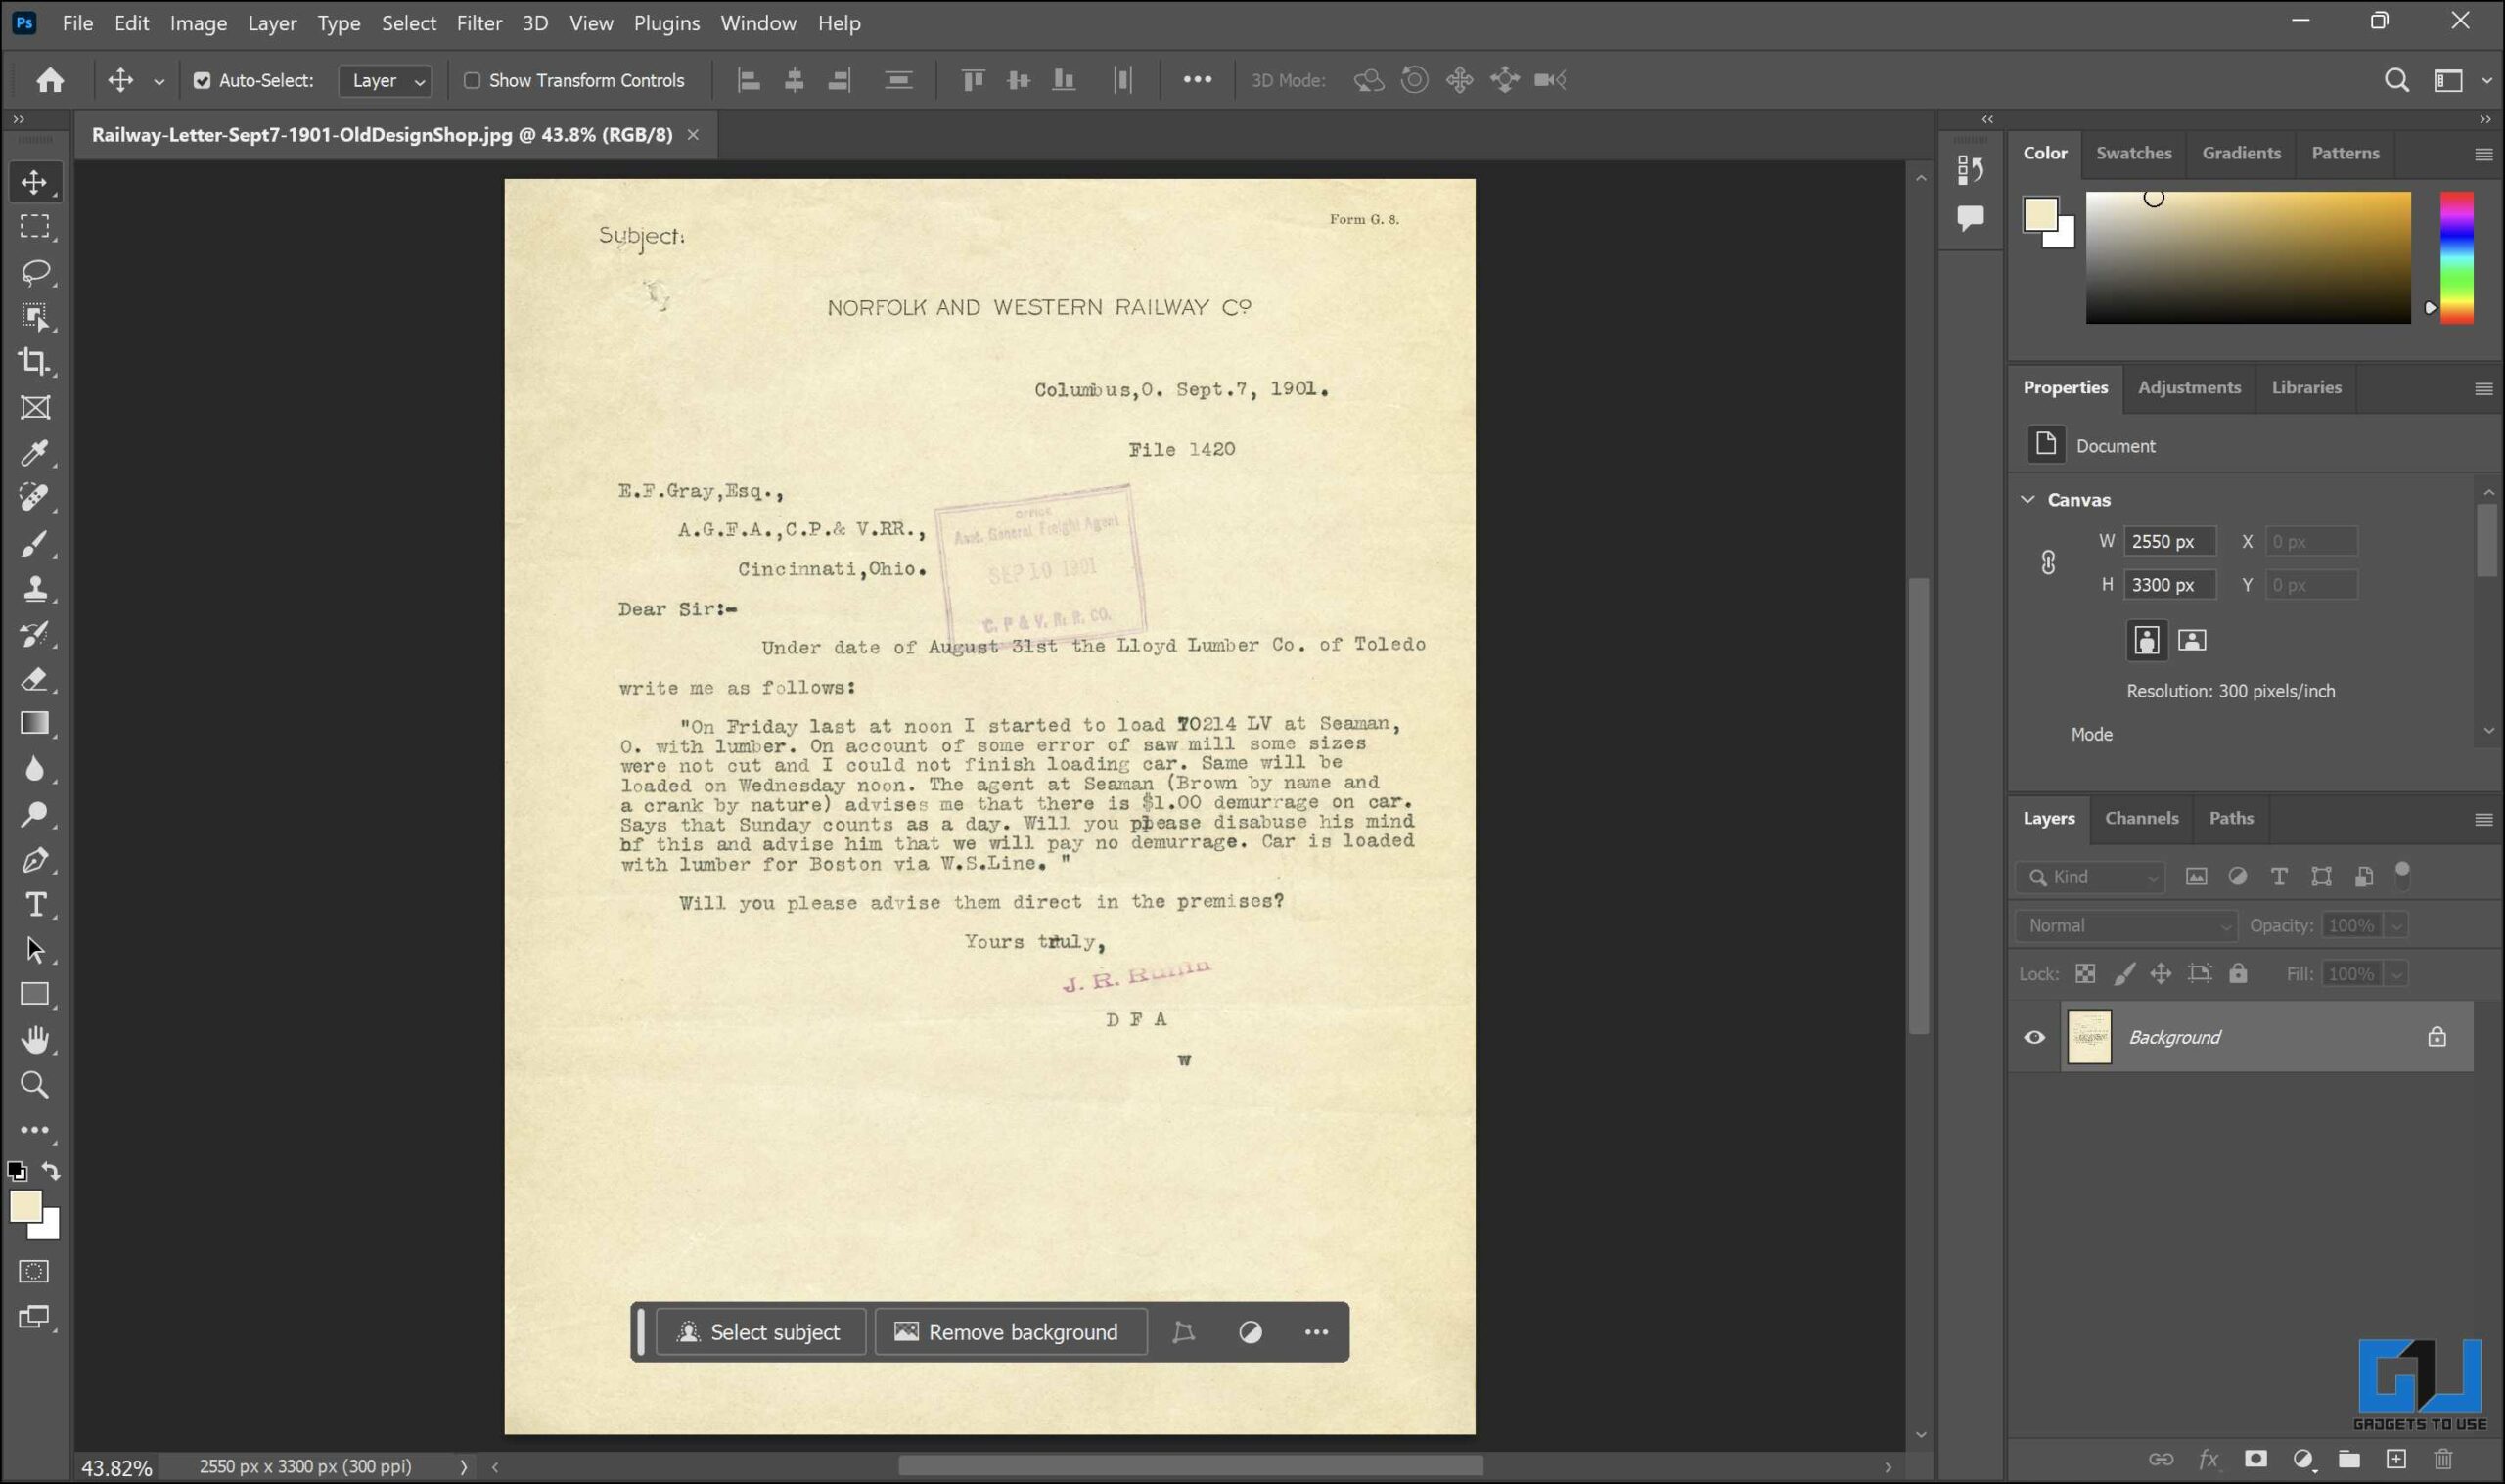Open more options on contextual task bar
The height and width of the screenshot is (1484, 2505).
1316,1332
